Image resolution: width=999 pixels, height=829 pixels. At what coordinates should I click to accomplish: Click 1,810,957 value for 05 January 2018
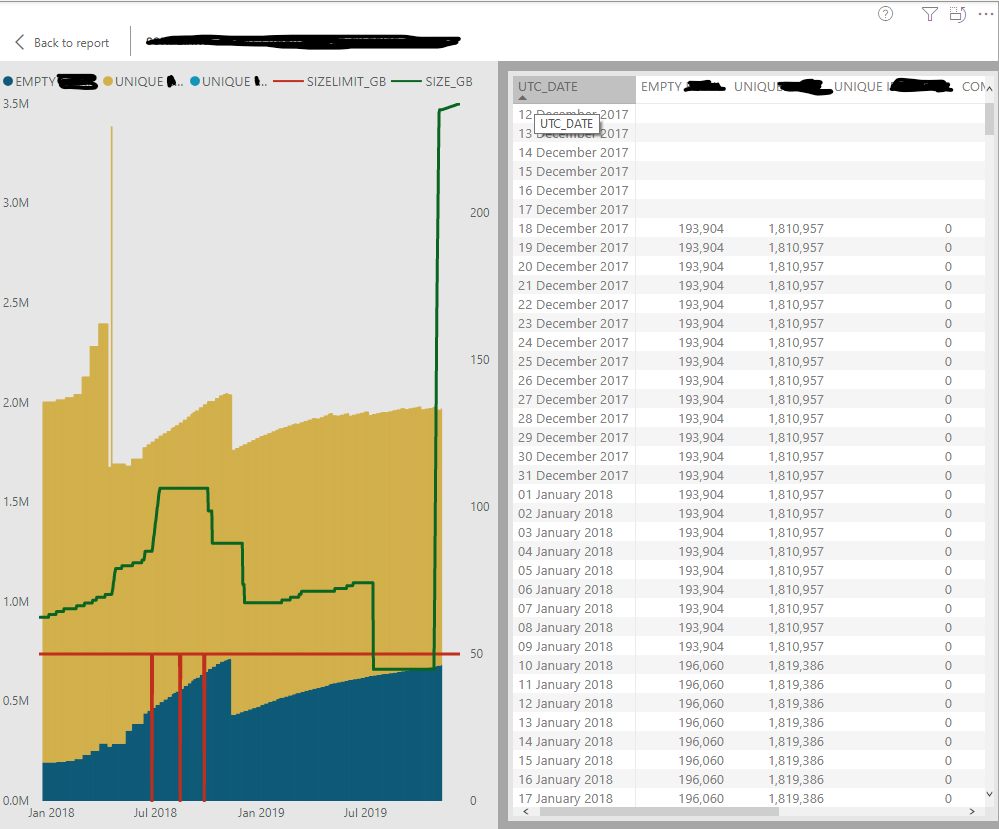pos(796,570)
